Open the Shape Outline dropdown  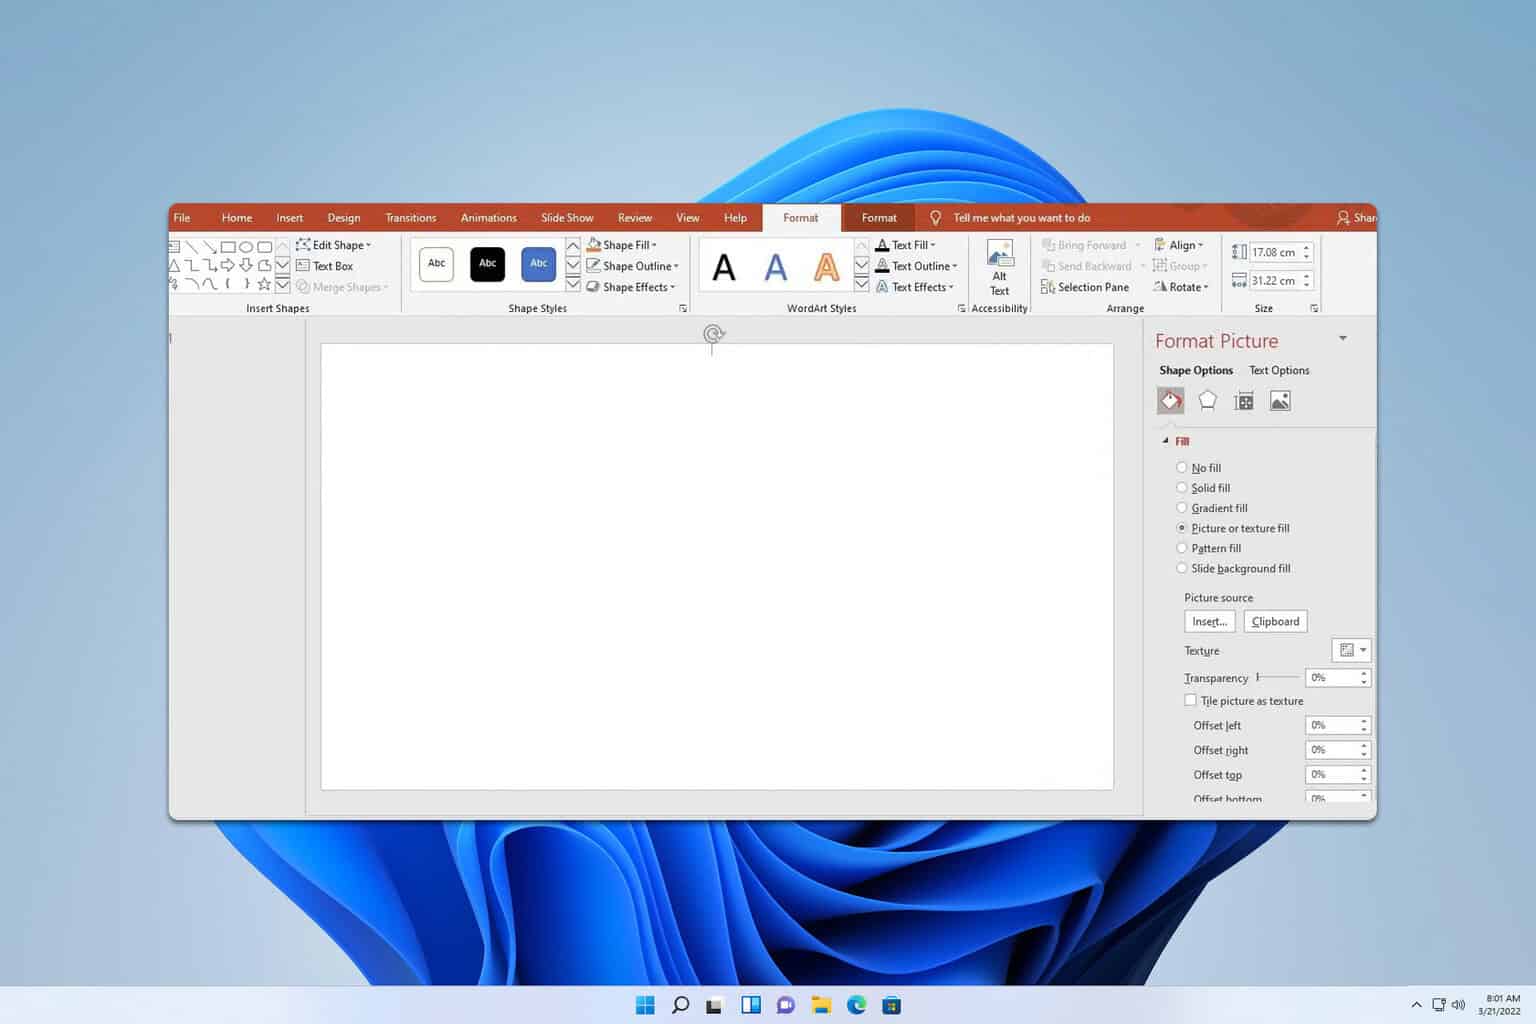pos(633,266)
